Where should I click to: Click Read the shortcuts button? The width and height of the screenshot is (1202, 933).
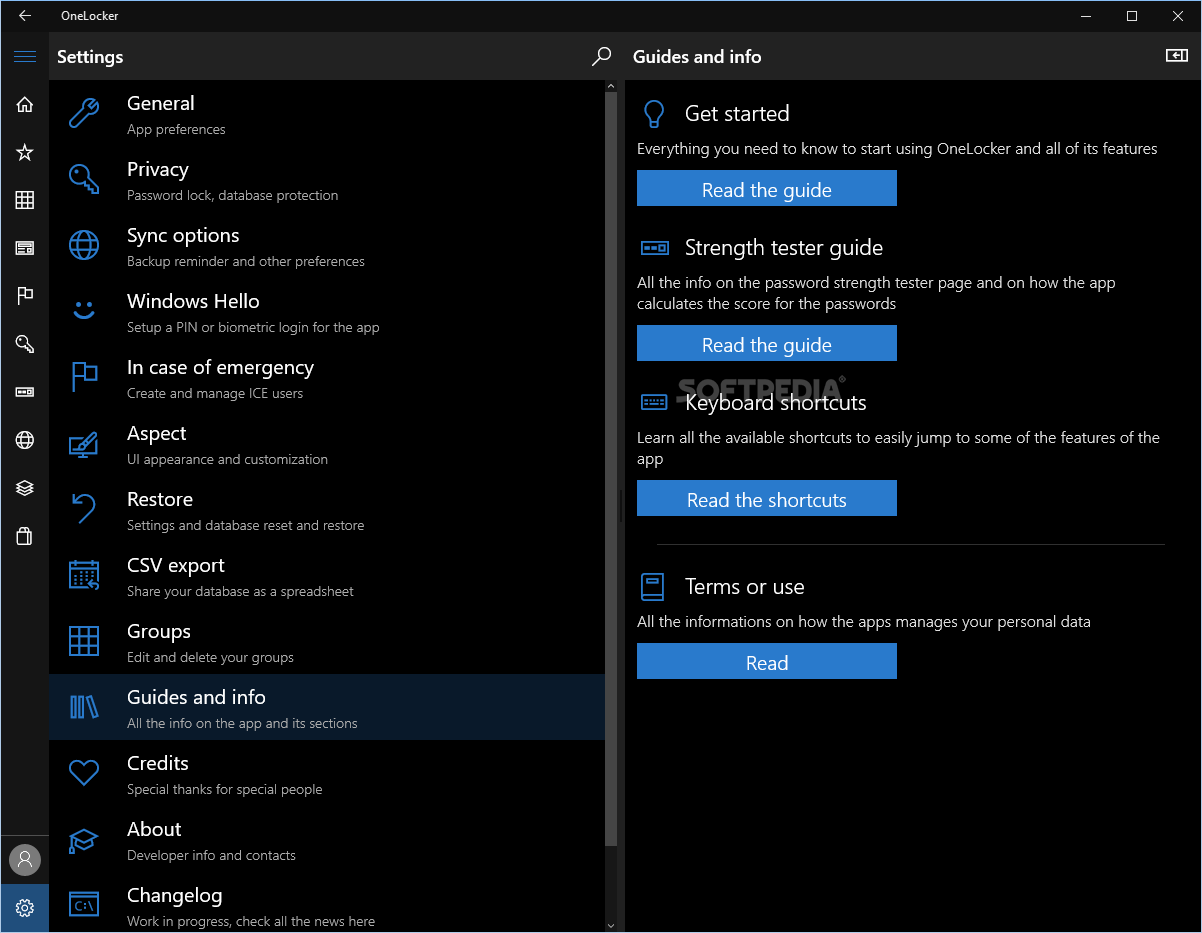coord(767,498)
